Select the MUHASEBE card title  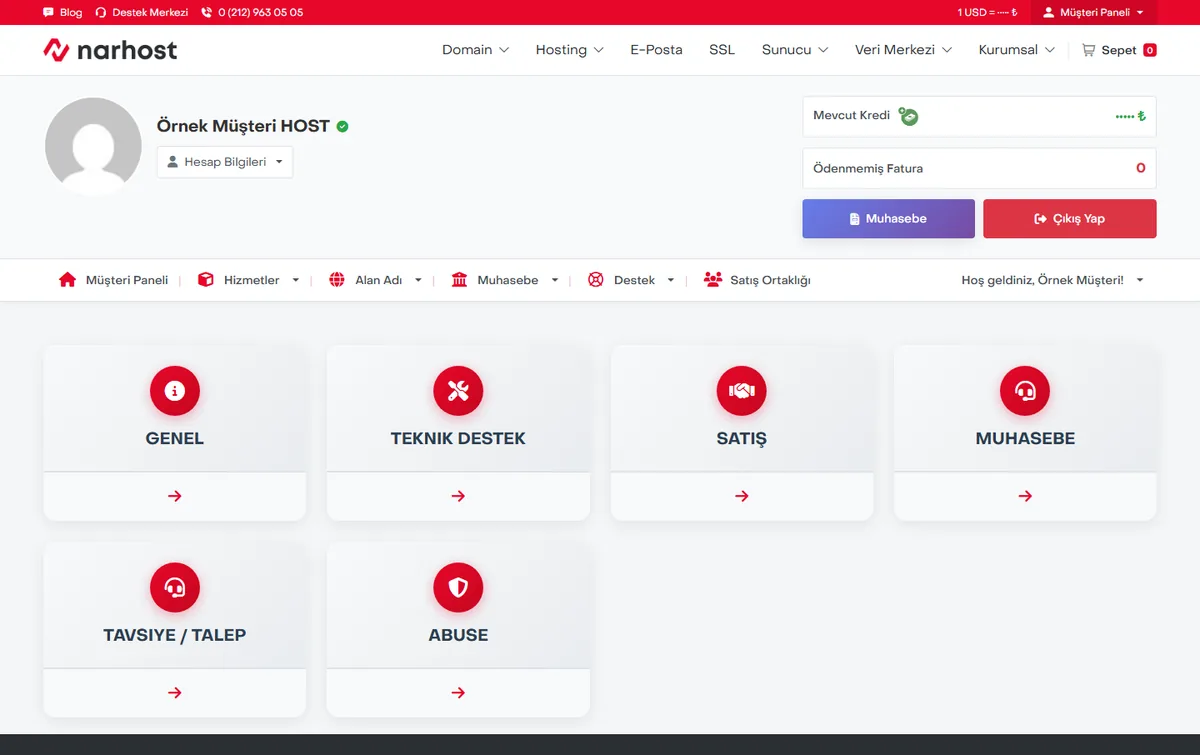coord(1025,438)
